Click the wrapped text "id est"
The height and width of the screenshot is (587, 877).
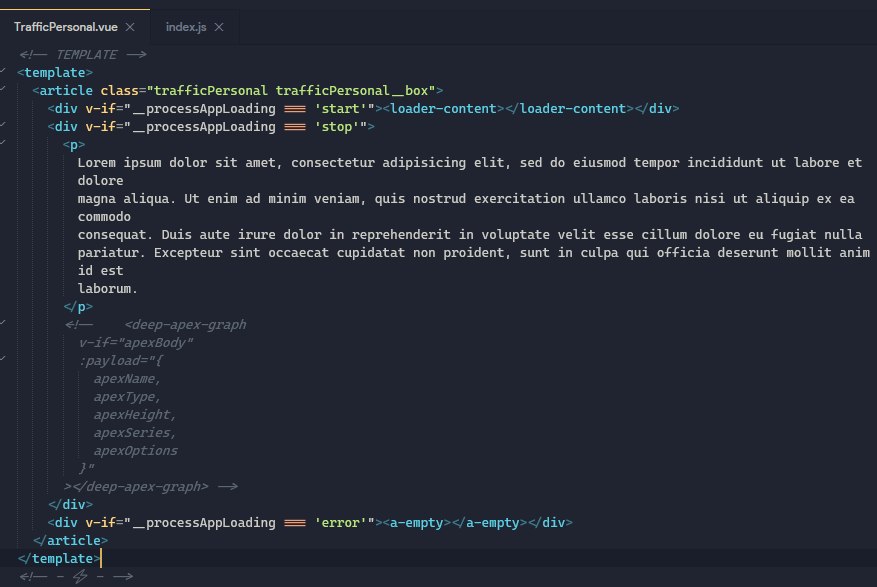point(100,271)
